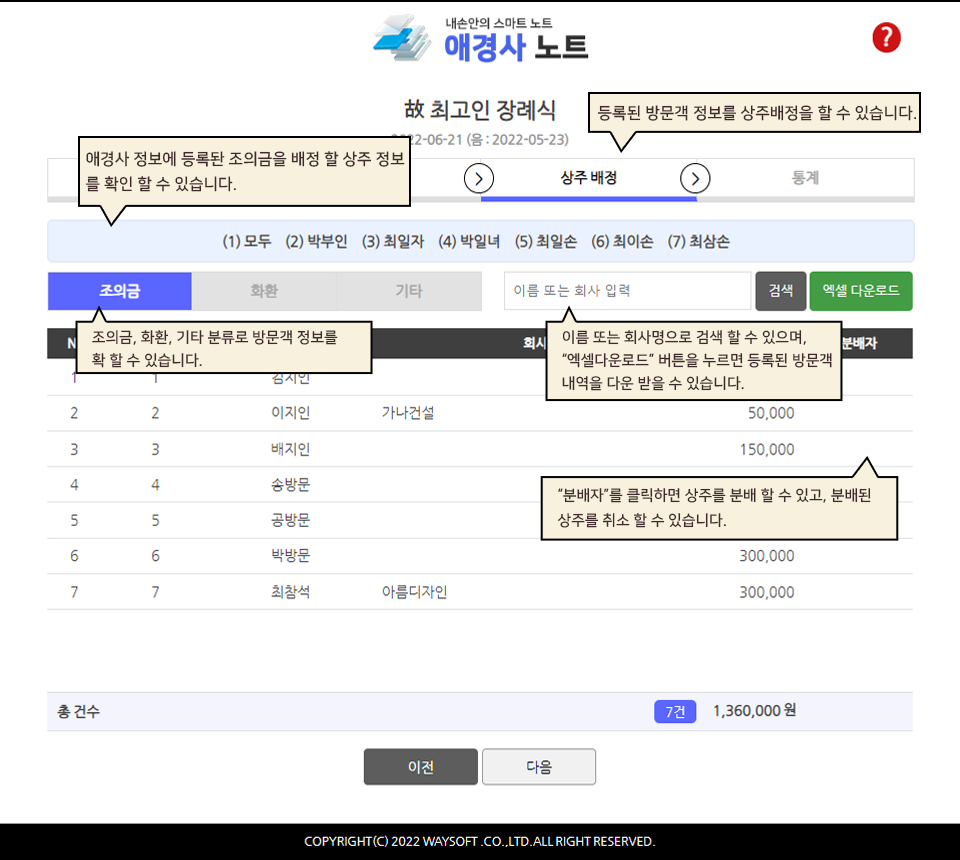Filter by mourner (7) 최삼손
This screenshot has width=960, height=860.
pos(698,242)
